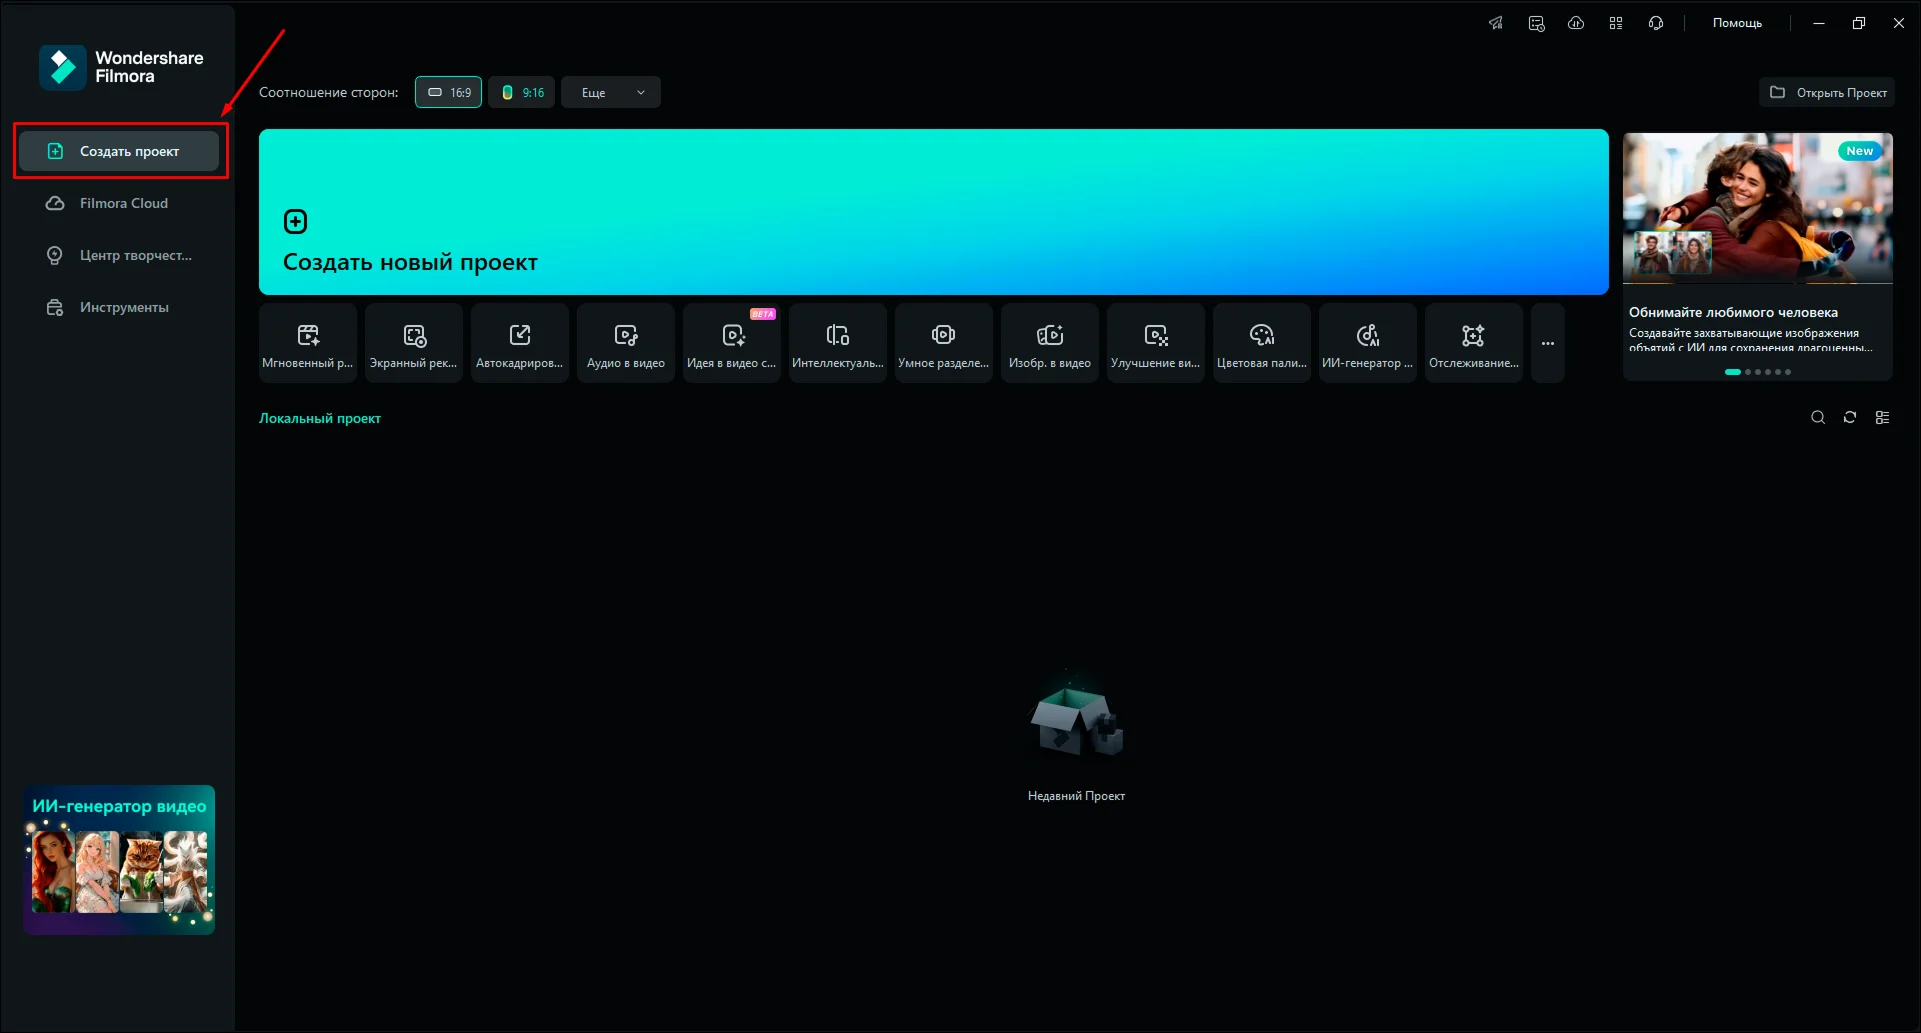This screenshot has height=1033, width=1921.
Task: Open the ИИ-генератор видео promo thumbnail
Action: coord(119,860)
